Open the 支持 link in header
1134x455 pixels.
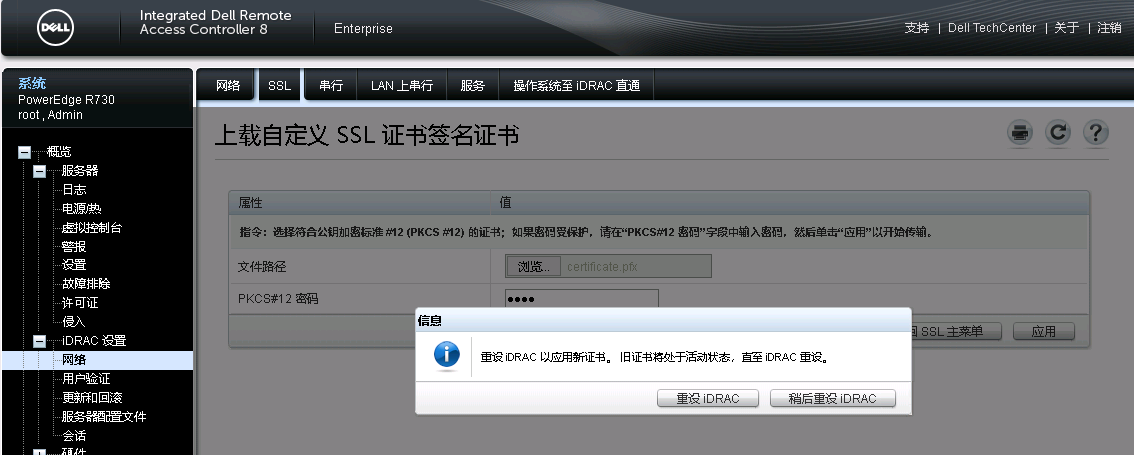(916, 27)
